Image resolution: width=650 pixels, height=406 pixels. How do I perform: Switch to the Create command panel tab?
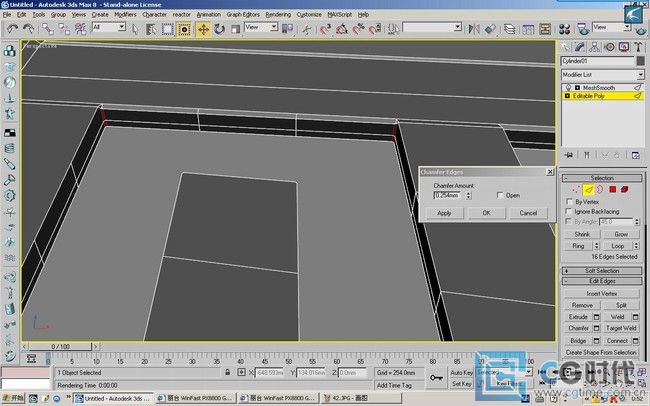pyautogui.click(x=566, y=47)
